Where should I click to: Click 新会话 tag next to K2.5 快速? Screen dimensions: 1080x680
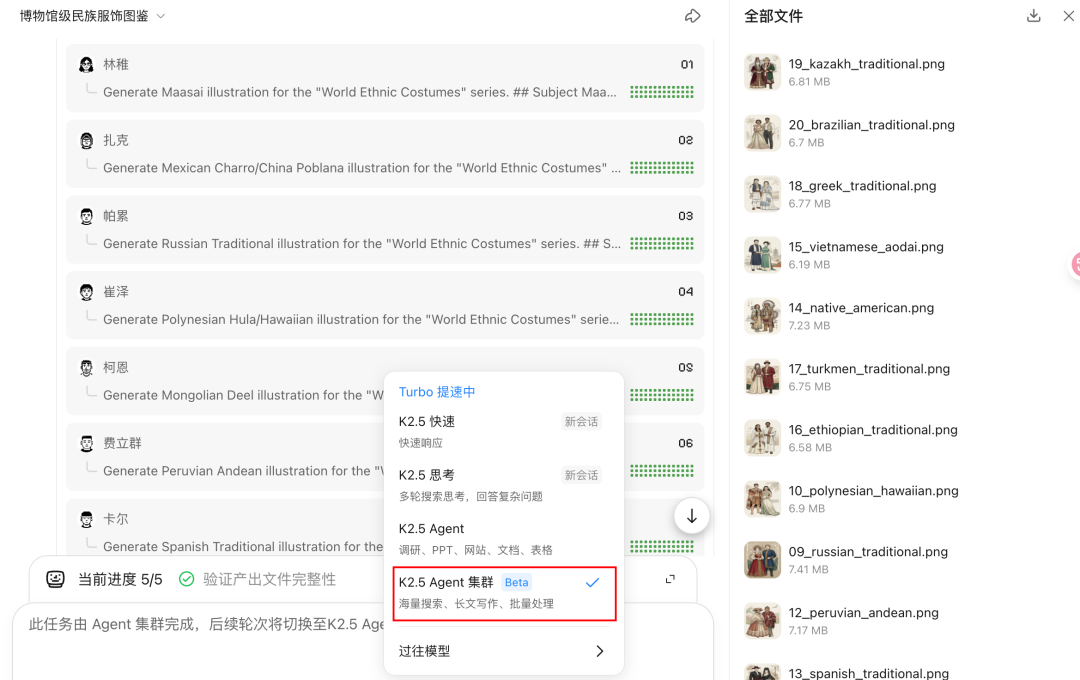click(x=581, y=422)
